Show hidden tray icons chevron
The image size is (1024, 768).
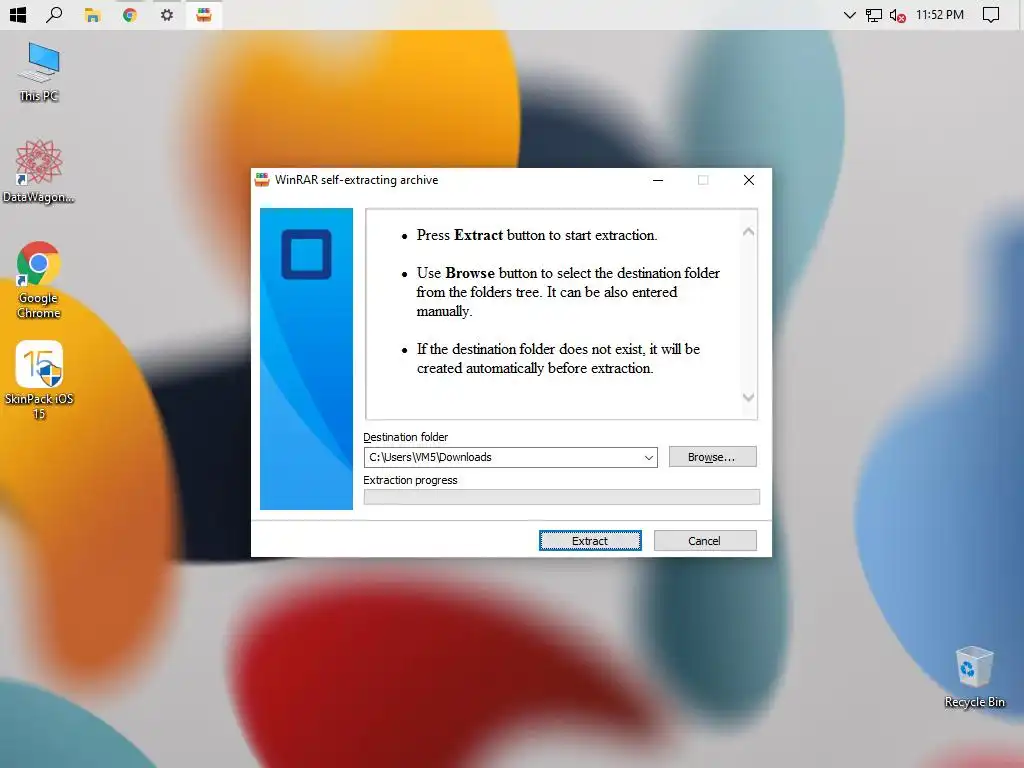pos(849,14)
